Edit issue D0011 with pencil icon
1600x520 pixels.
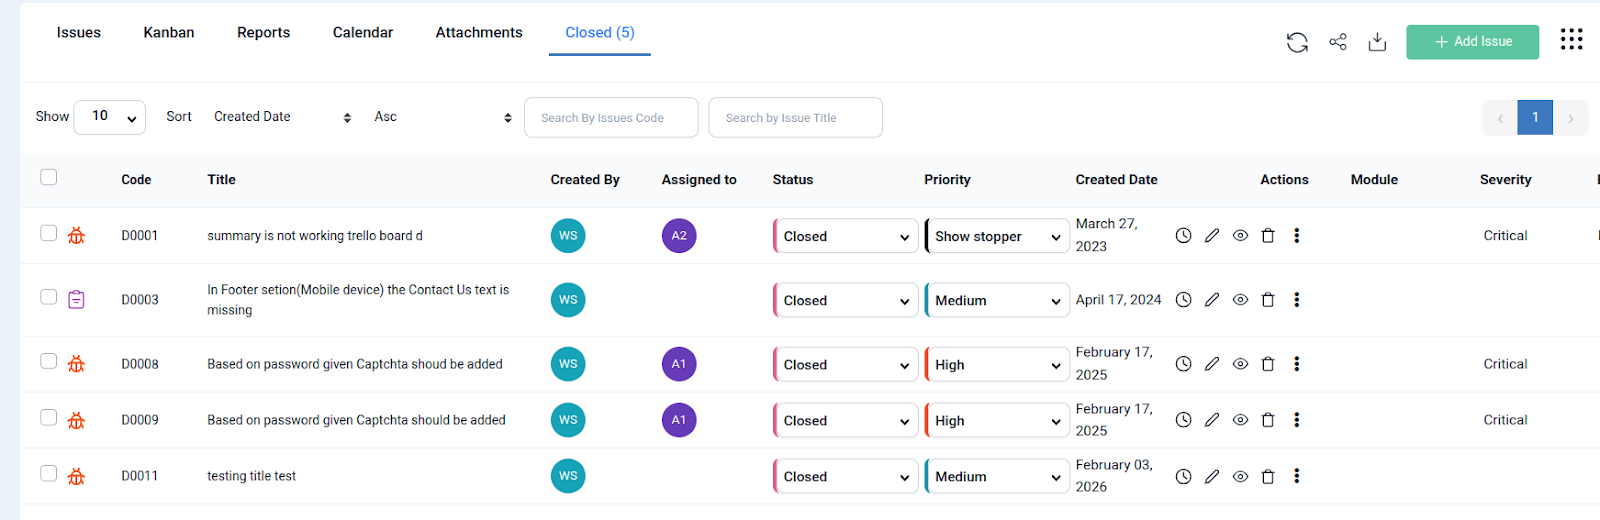pos(1212,477)
